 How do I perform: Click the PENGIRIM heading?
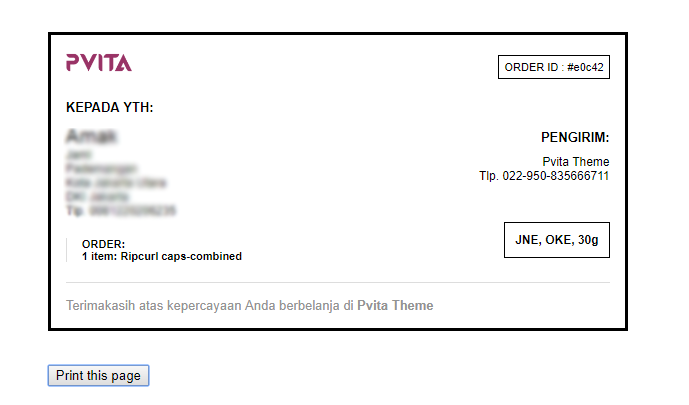click(x=575, y=138)
